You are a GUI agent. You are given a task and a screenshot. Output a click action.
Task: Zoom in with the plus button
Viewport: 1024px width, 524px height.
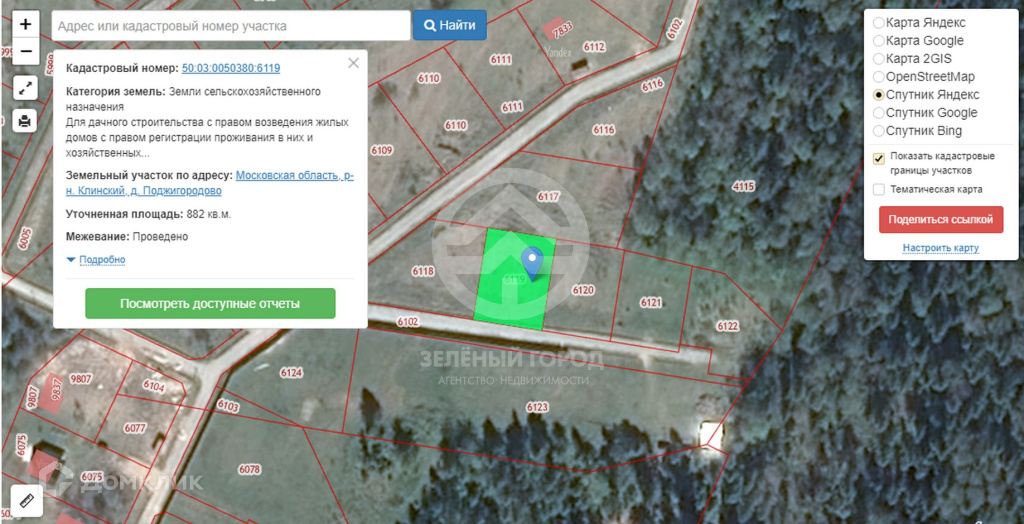tap(25, 25)
